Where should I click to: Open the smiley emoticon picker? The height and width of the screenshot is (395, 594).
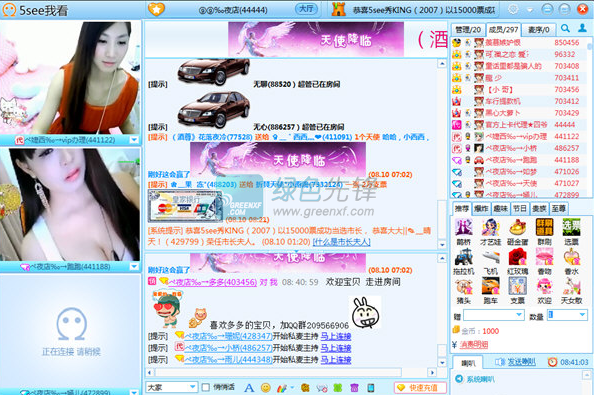[266, 387]
